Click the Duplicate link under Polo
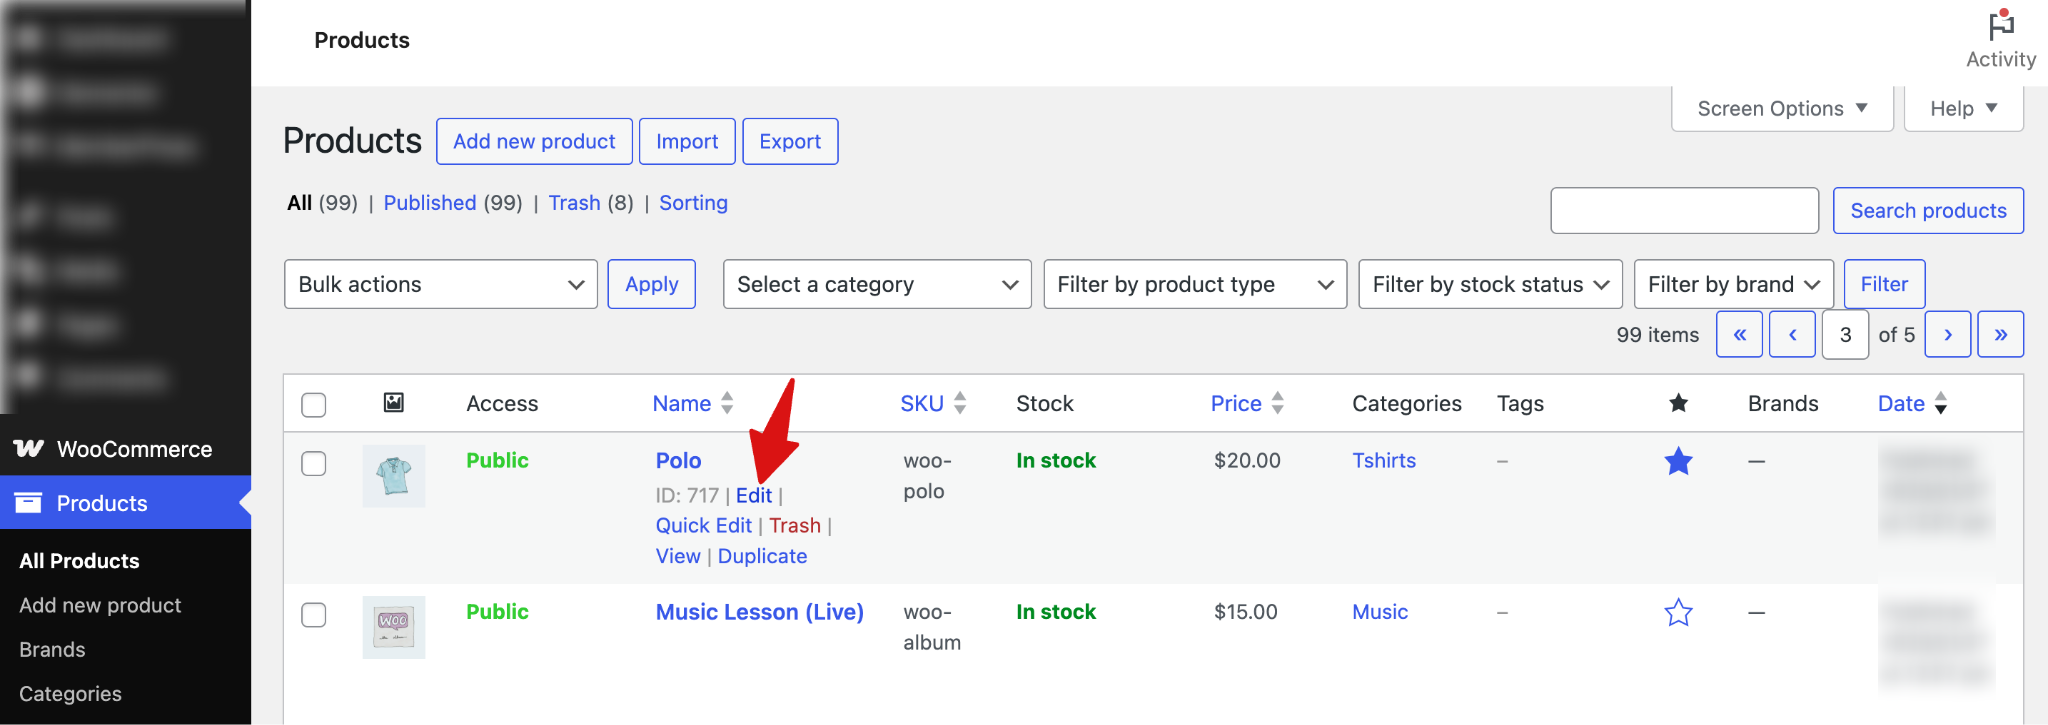2048x725 pixels. point(762,556)
